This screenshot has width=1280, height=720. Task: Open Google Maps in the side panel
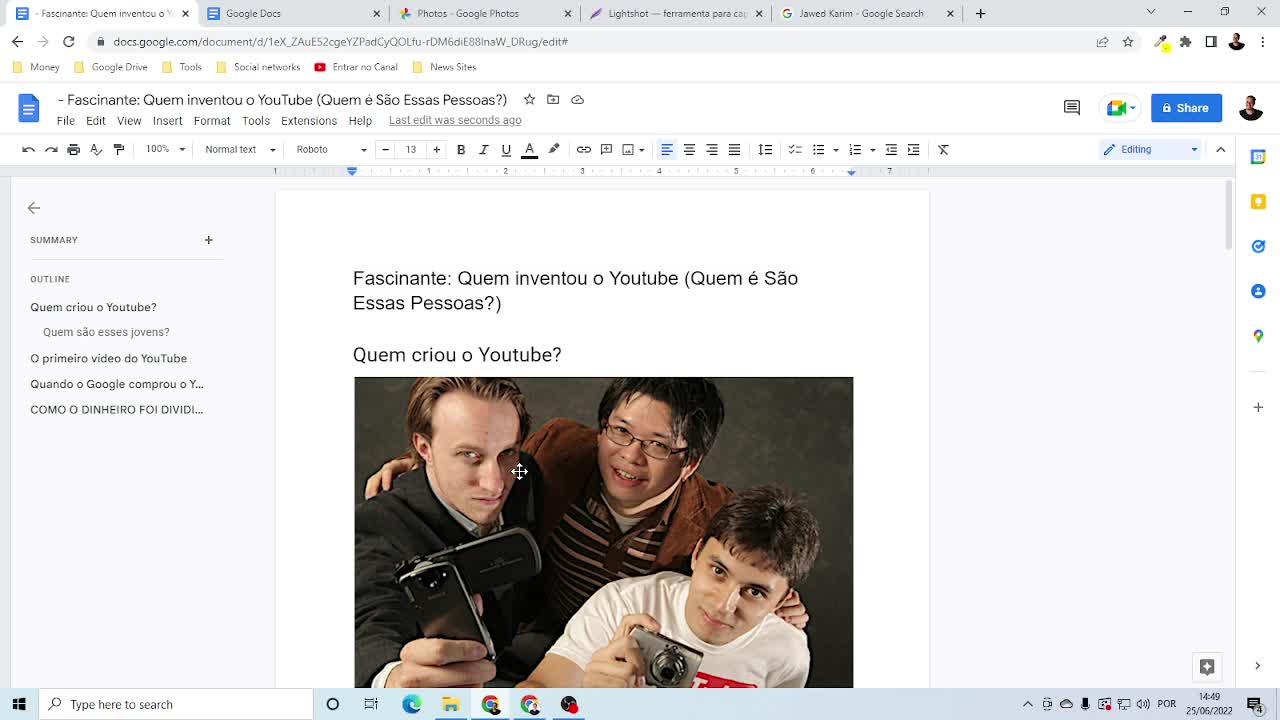click(x=1258, y=336)
